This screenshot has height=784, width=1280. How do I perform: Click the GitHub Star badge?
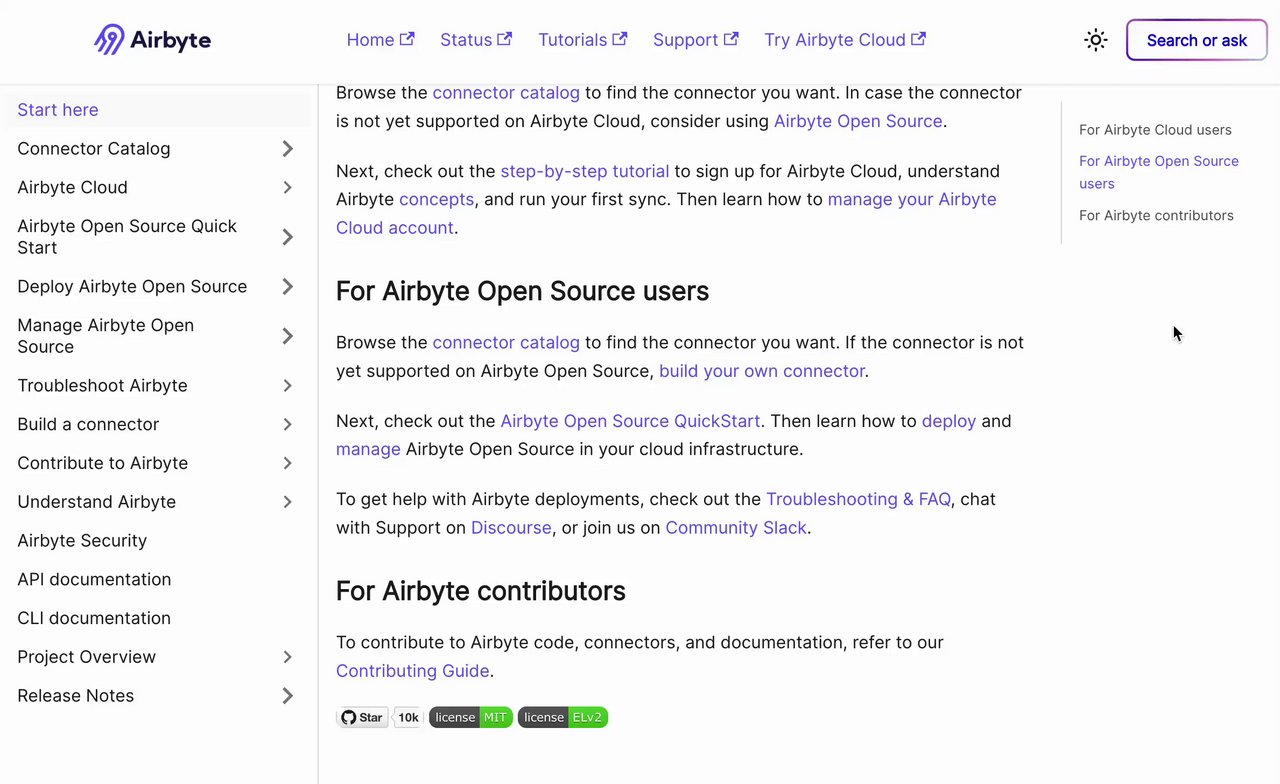[362, 717]
